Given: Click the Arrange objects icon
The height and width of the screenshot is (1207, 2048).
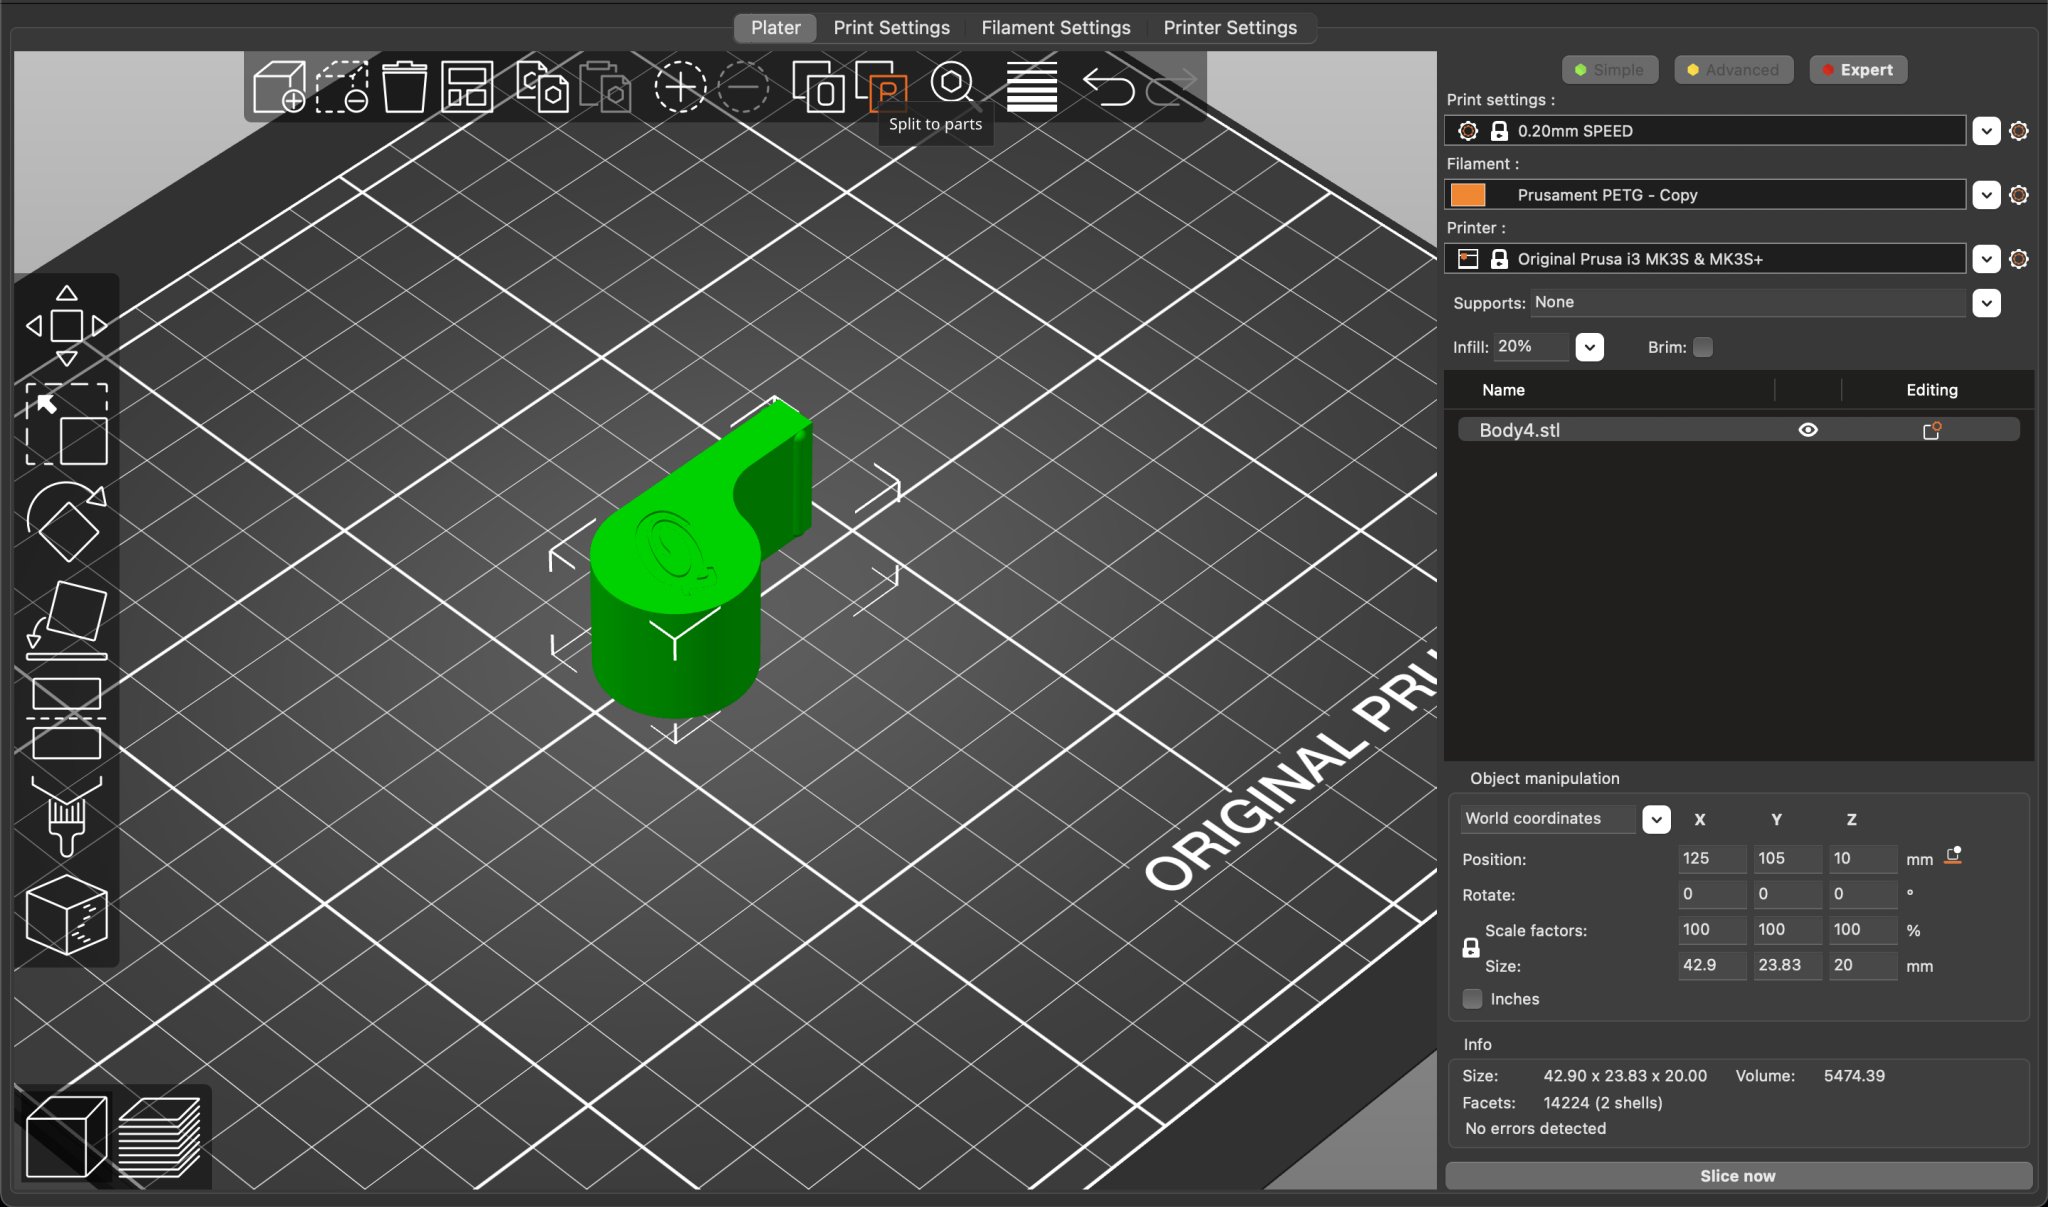Looking at the screenshot, I should [x=467, y=87].
